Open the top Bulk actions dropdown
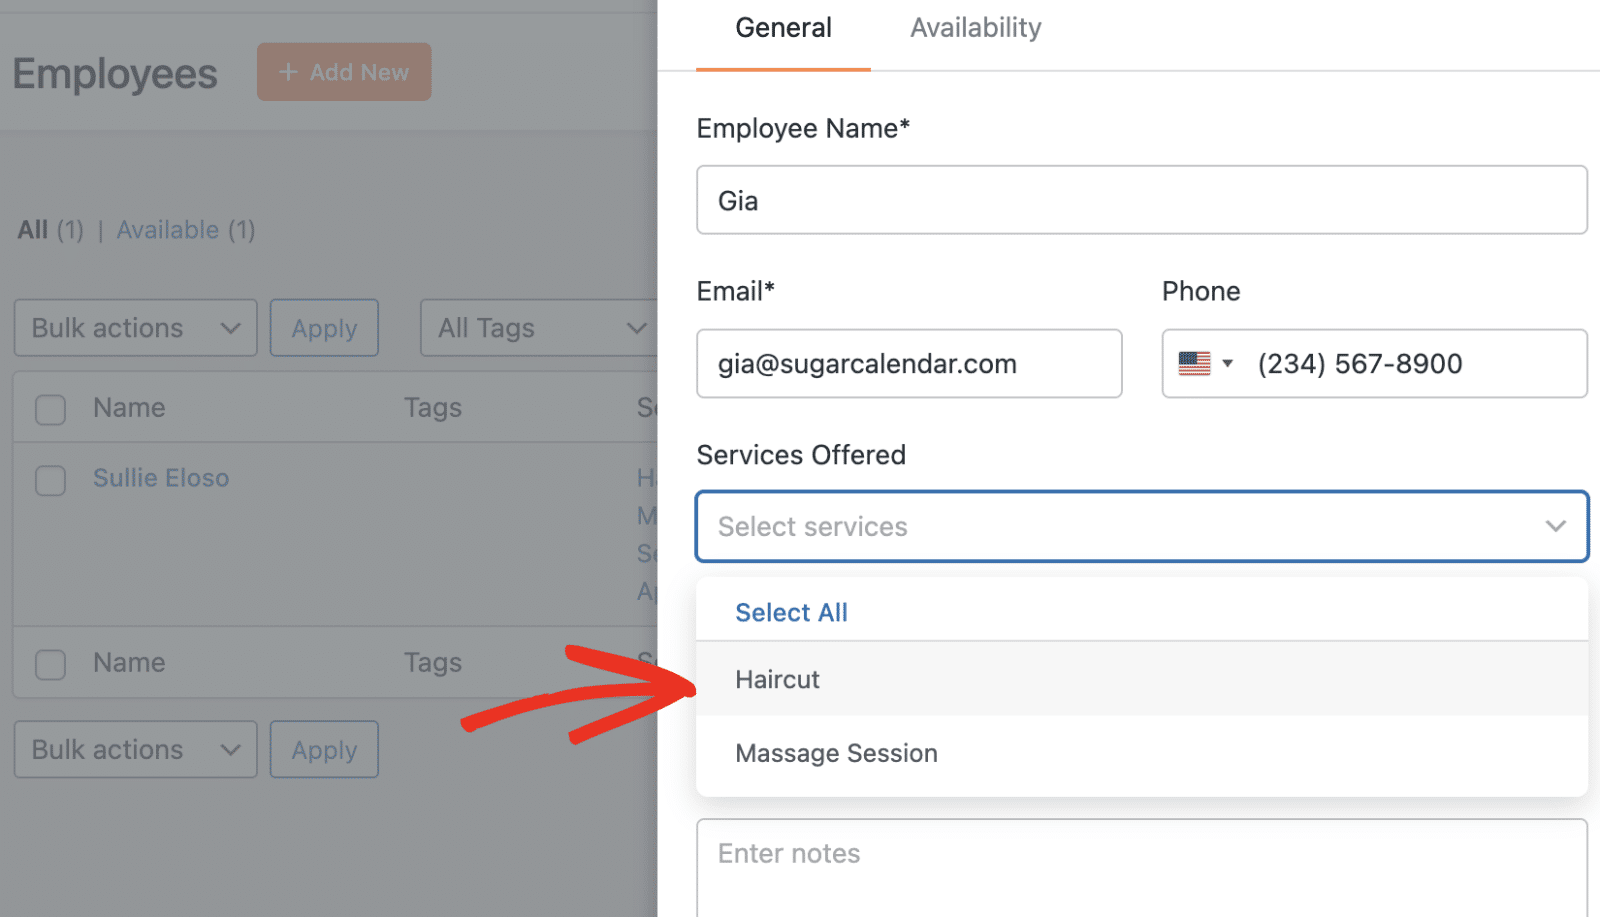The height and width of the screenshot is (917, 1600). click(x=135, y=328)
